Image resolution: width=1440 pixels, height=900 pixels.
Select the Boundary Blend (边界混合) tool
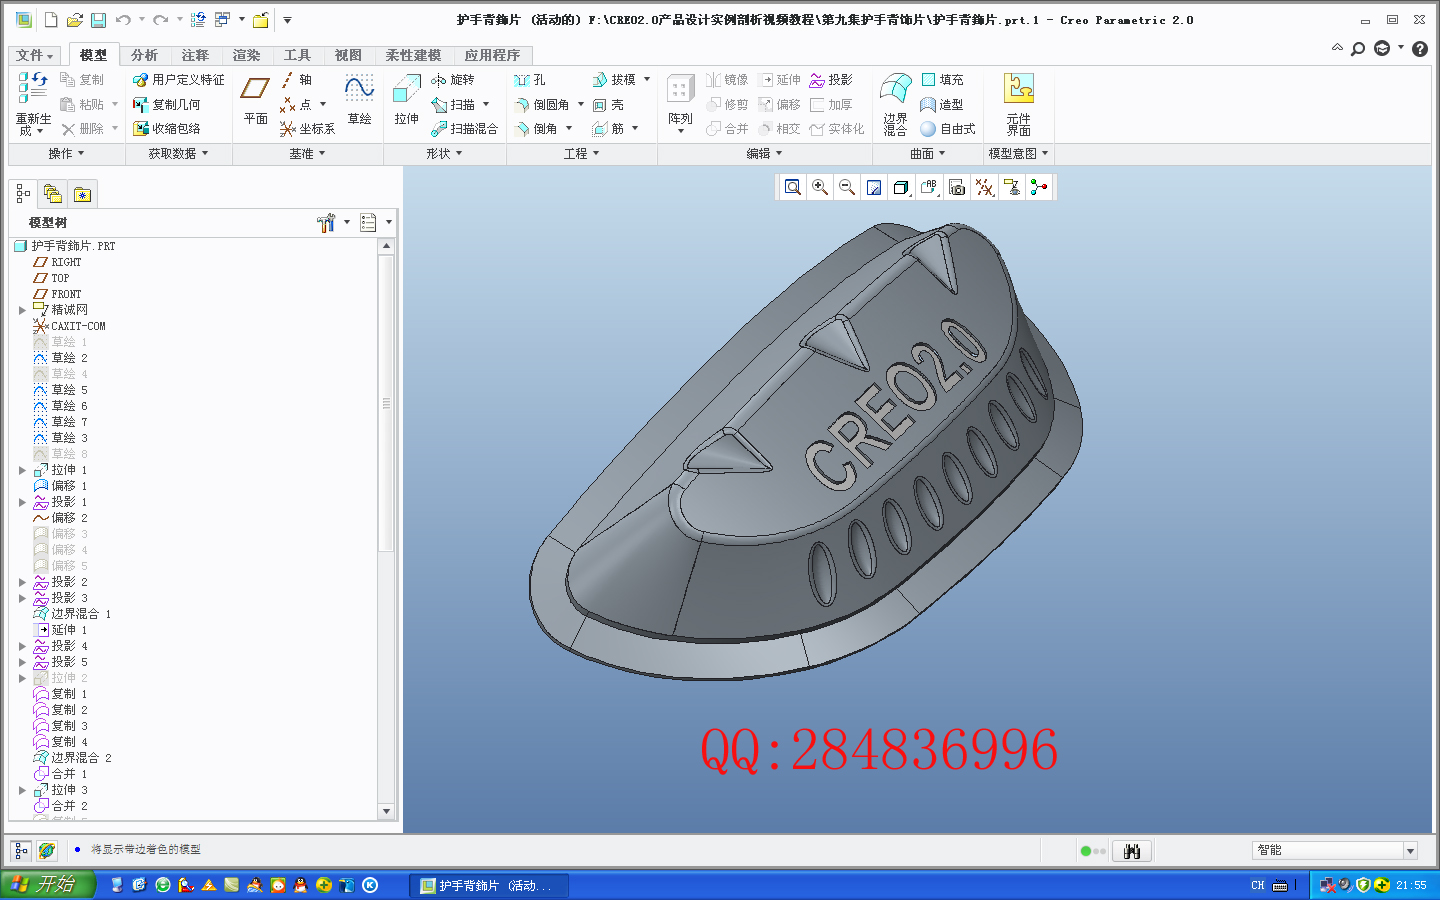pos(895,104)
